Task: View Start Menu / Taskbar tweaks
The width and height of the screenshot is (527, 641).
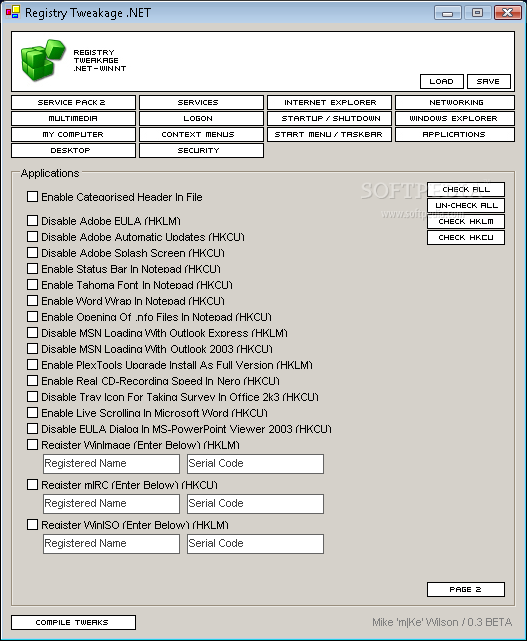Action: (x=329, y=134)
